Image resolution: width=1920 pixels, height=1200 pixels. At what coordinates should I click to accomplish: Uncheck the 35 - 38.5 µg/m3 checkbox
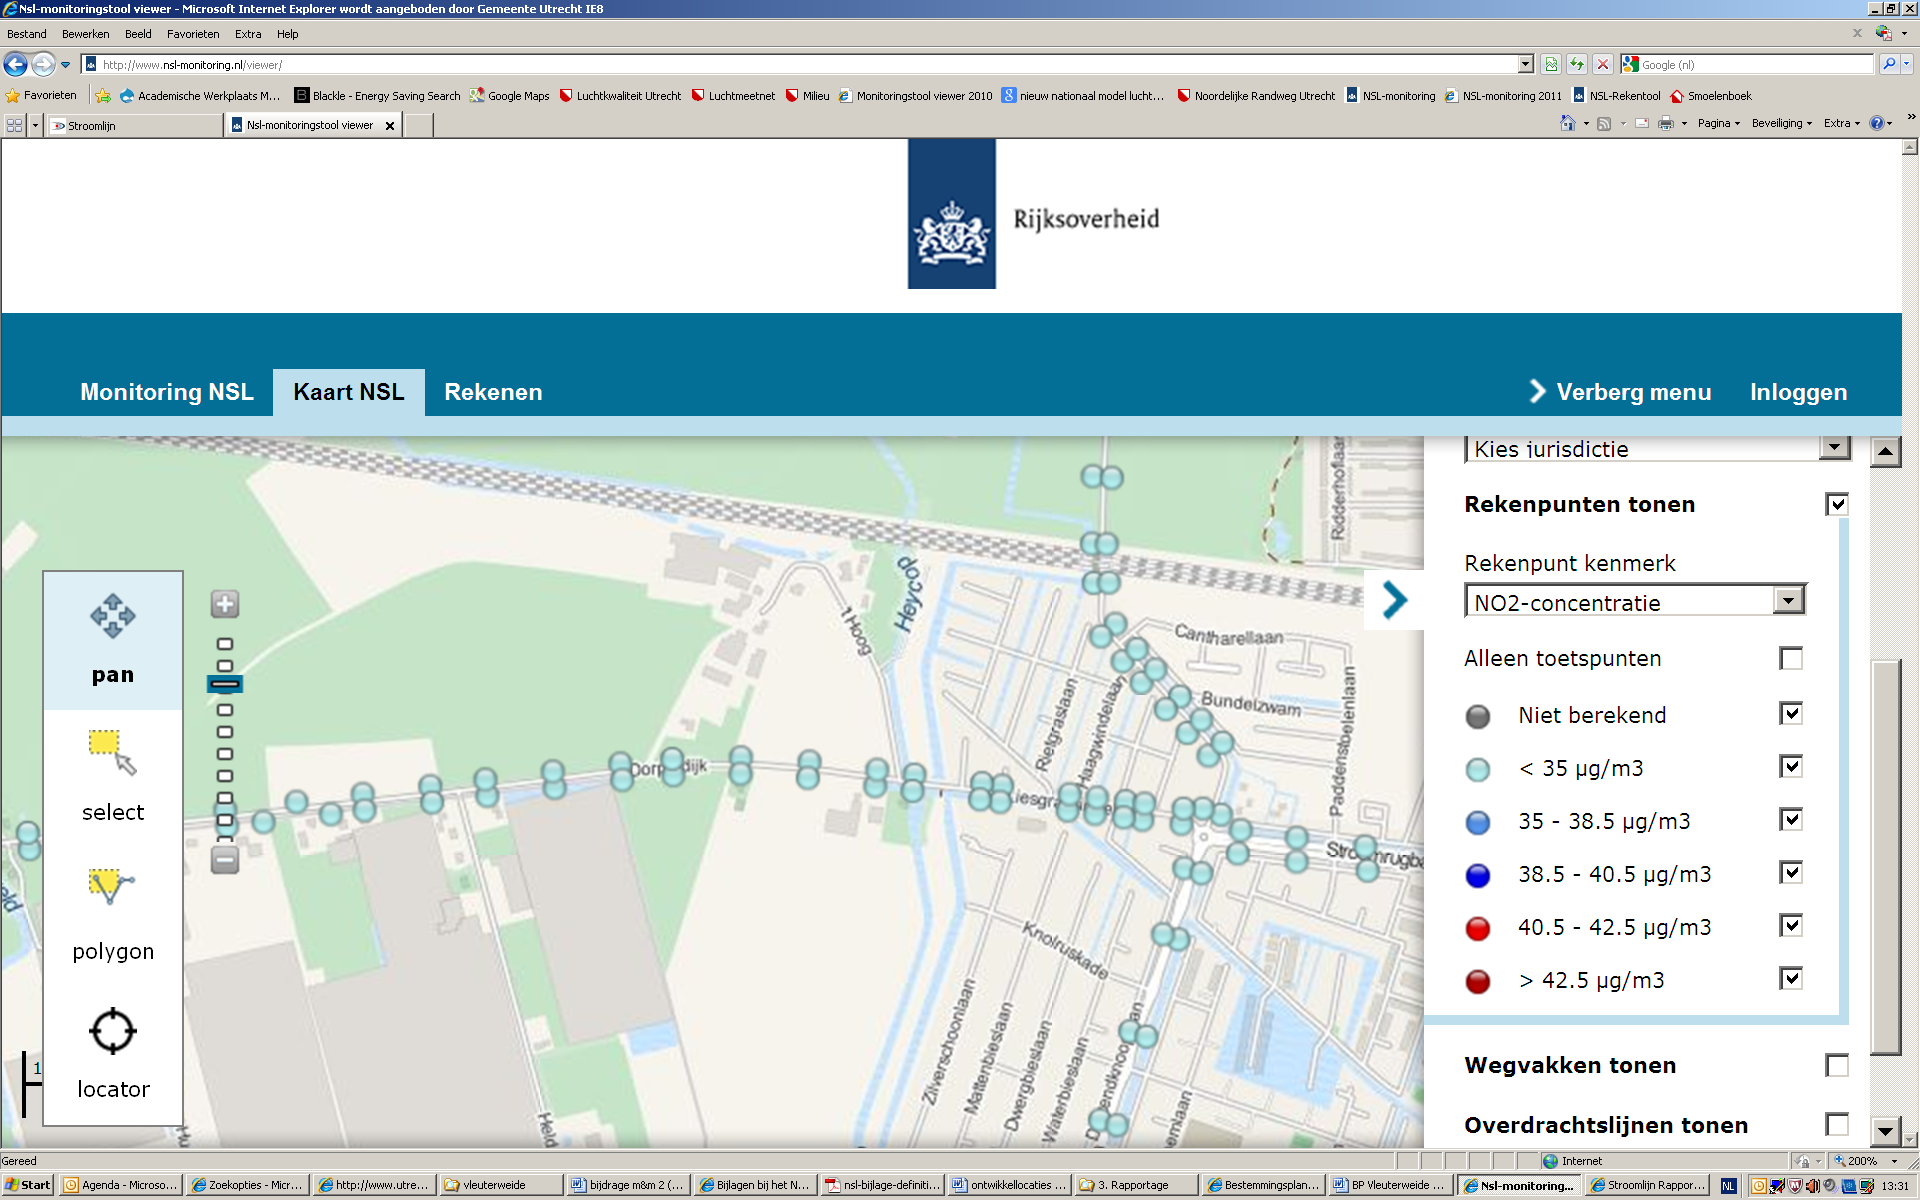[1791, 819]
